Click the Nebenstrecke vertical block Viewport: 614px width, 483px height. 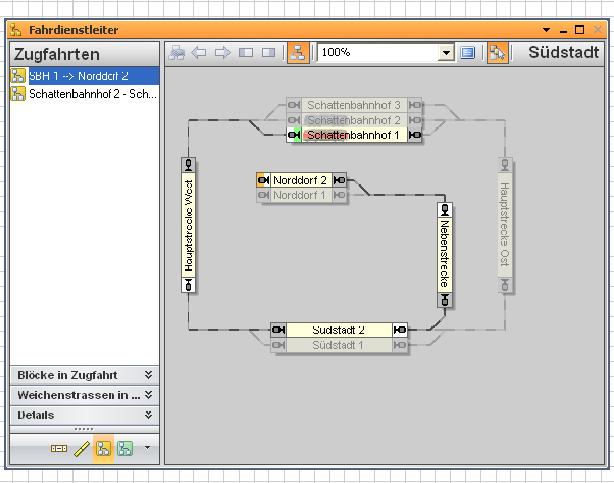pos(445,255)
